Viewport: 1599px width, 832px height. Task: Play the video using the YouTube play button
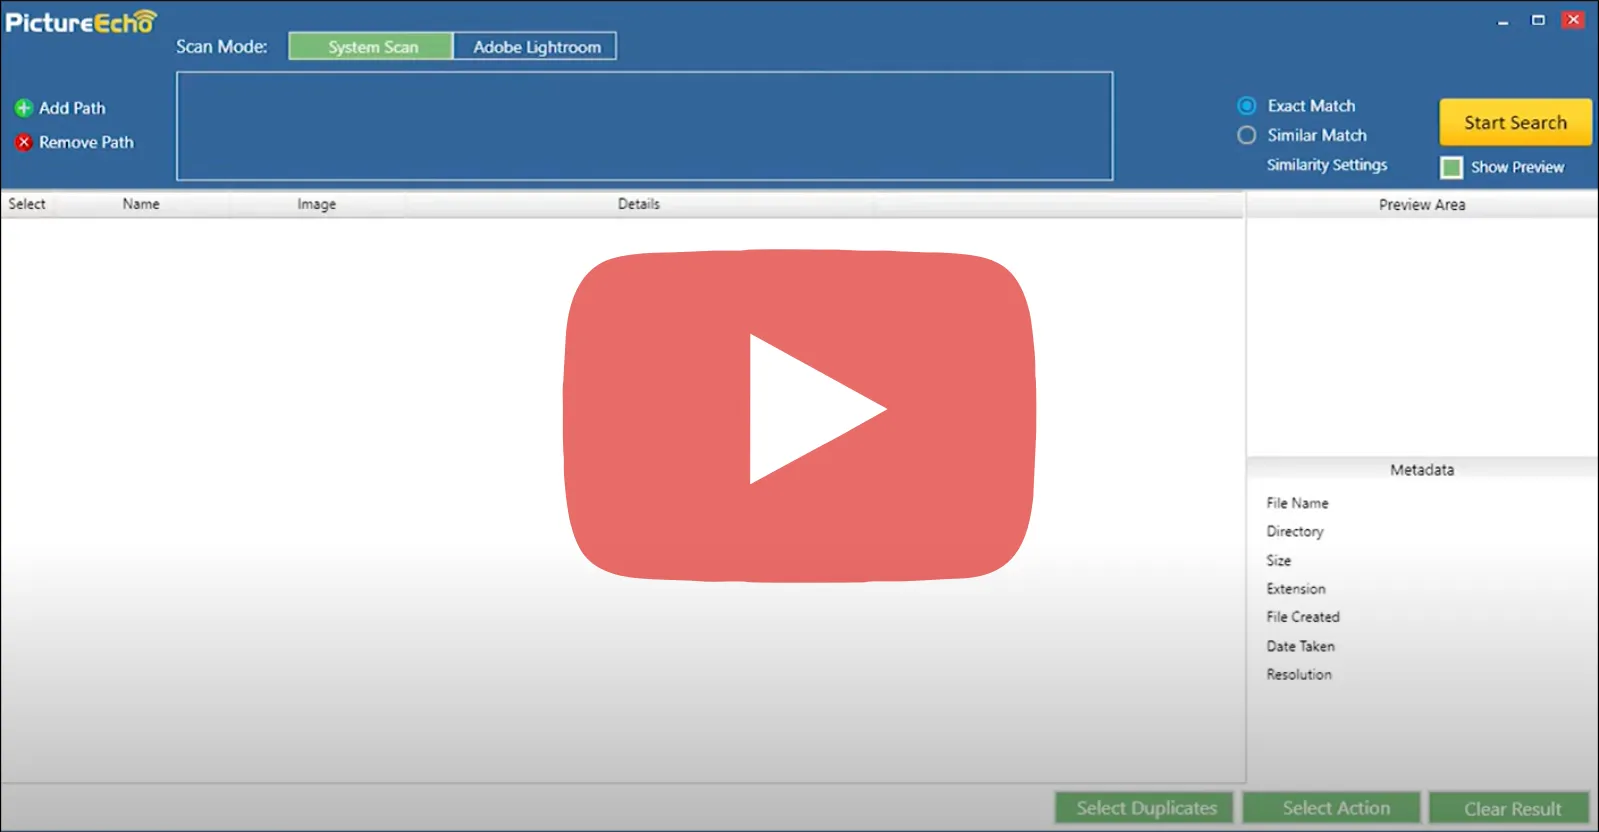(x=799, y=415)
